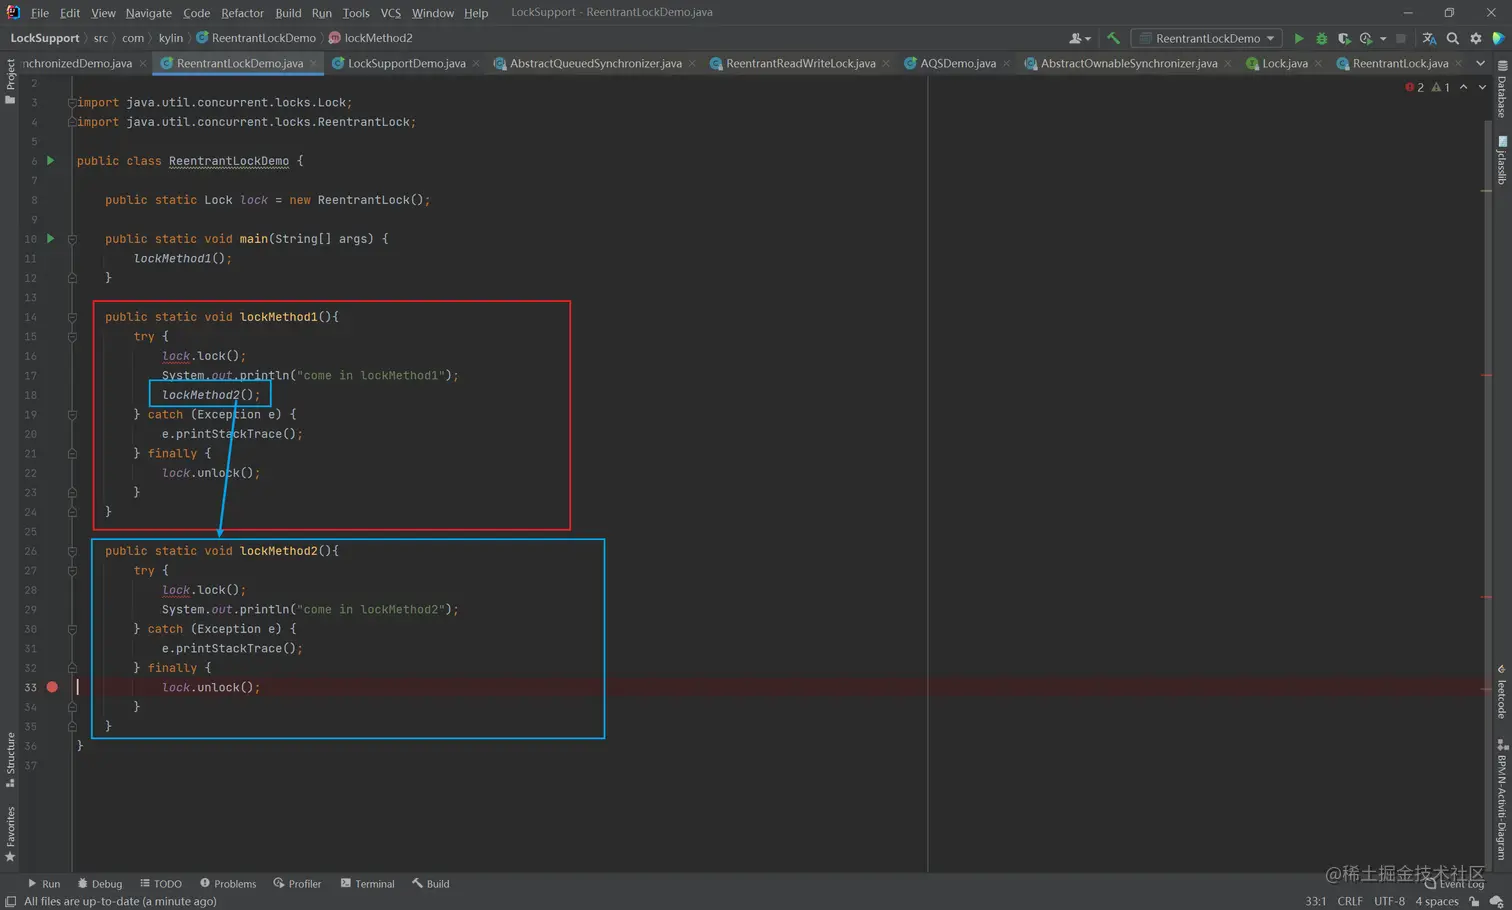Open the Project tool window
Image resolution: width=1512 pixels, height=910 pixels.
[10, 81]
